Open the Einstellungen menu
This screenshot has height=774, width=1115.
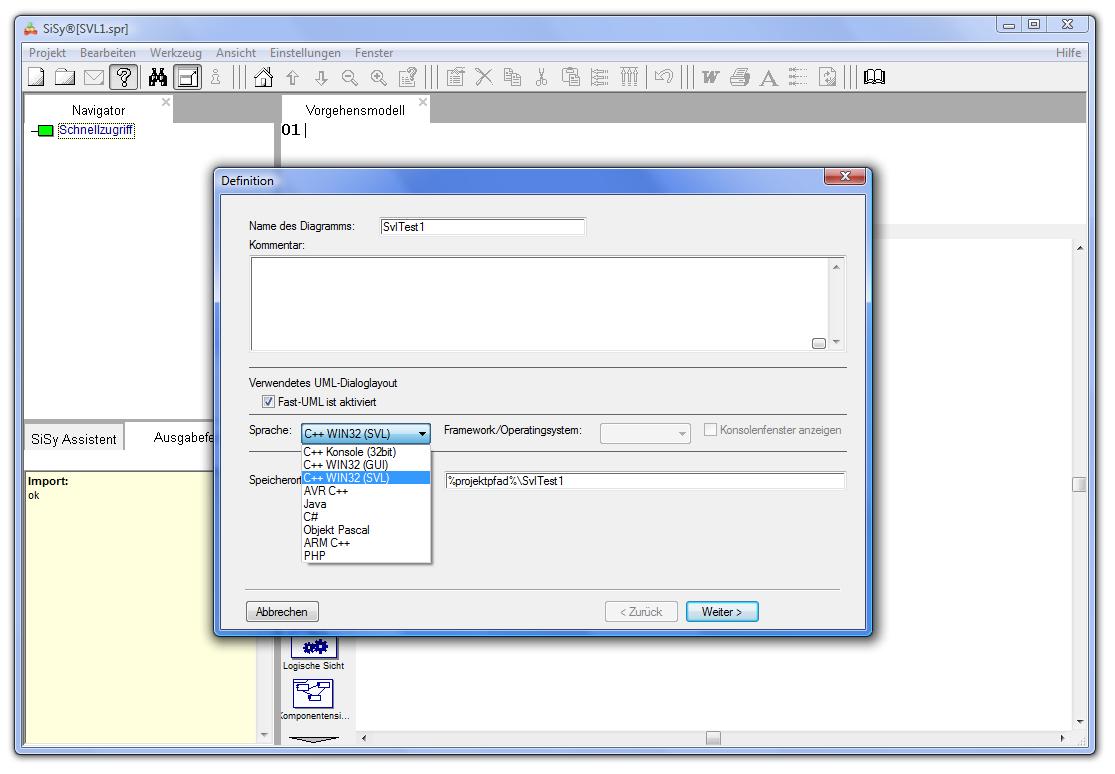click(305, 53)
